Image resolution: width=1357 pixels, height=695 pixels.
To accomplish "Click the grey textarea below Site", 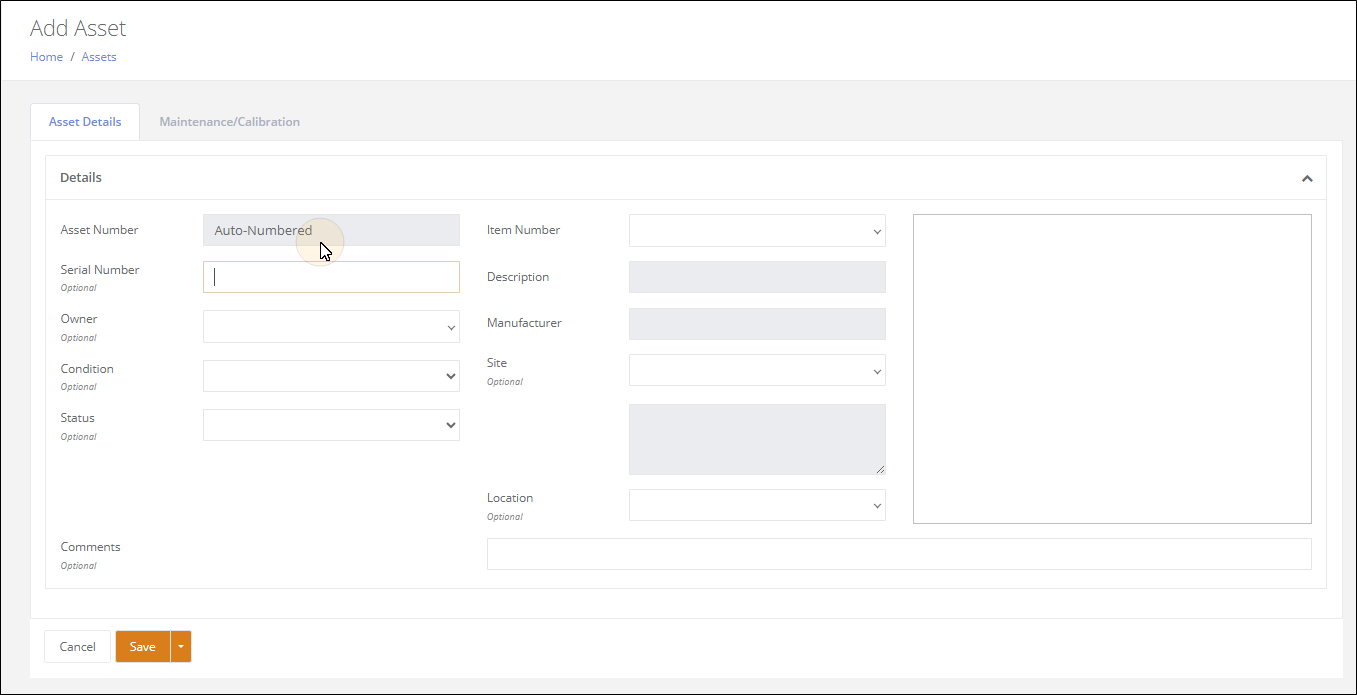I will pos(757,439).
